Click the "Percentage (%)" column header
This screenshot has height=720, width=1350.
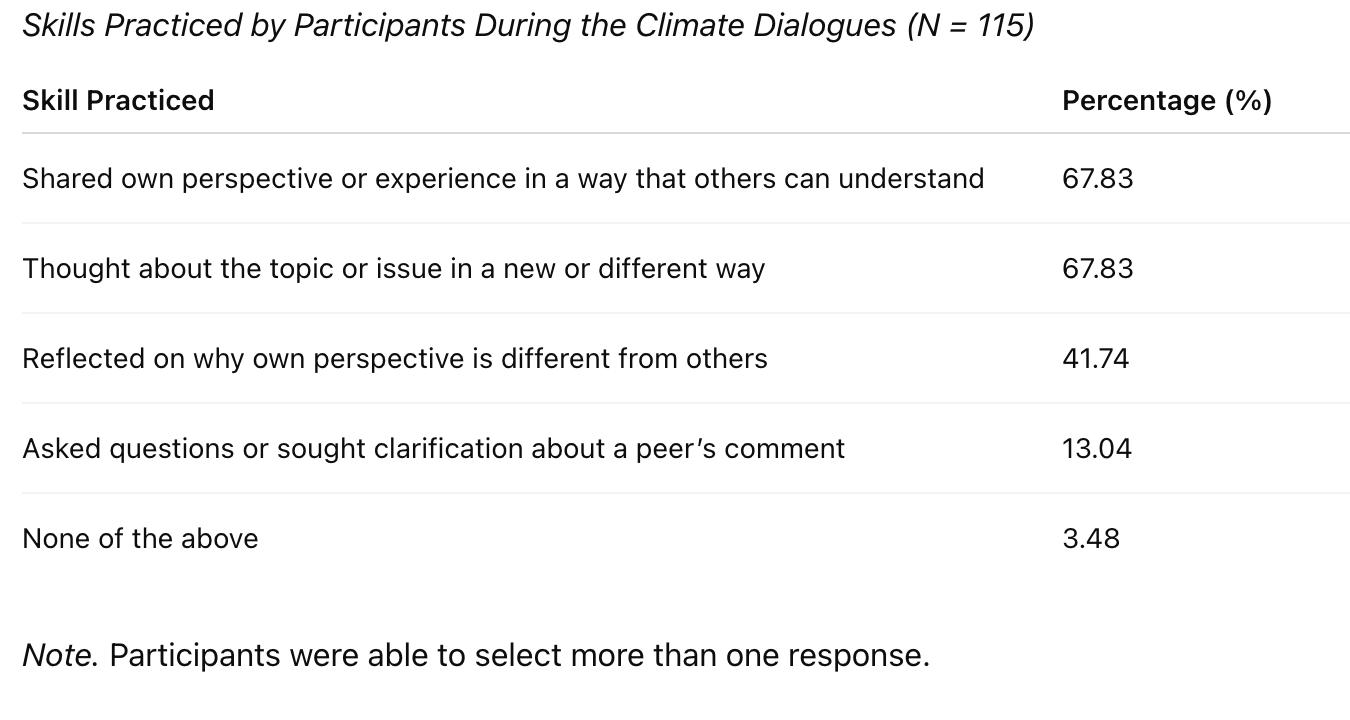(1166, 100)
